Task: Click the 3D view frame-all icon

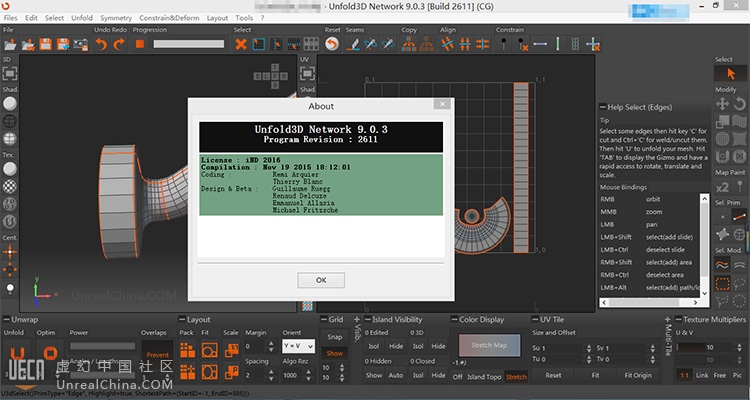Action: pos(10,73)
